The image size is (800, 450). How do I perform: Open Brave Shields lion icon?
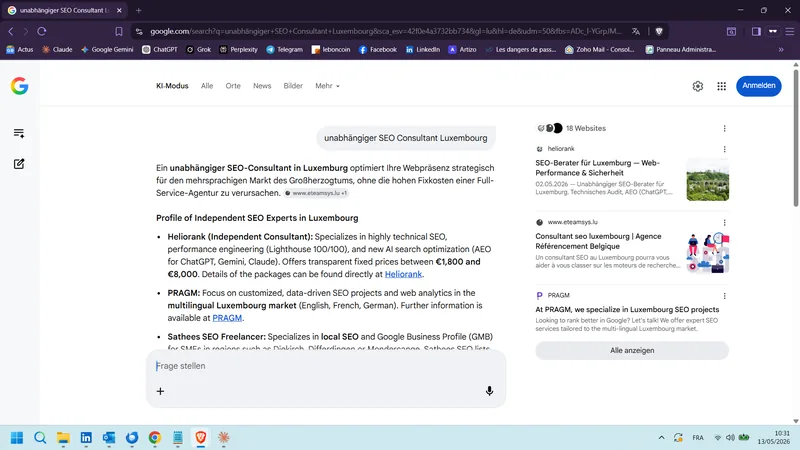pyautogui.click(x=659, y=31)
